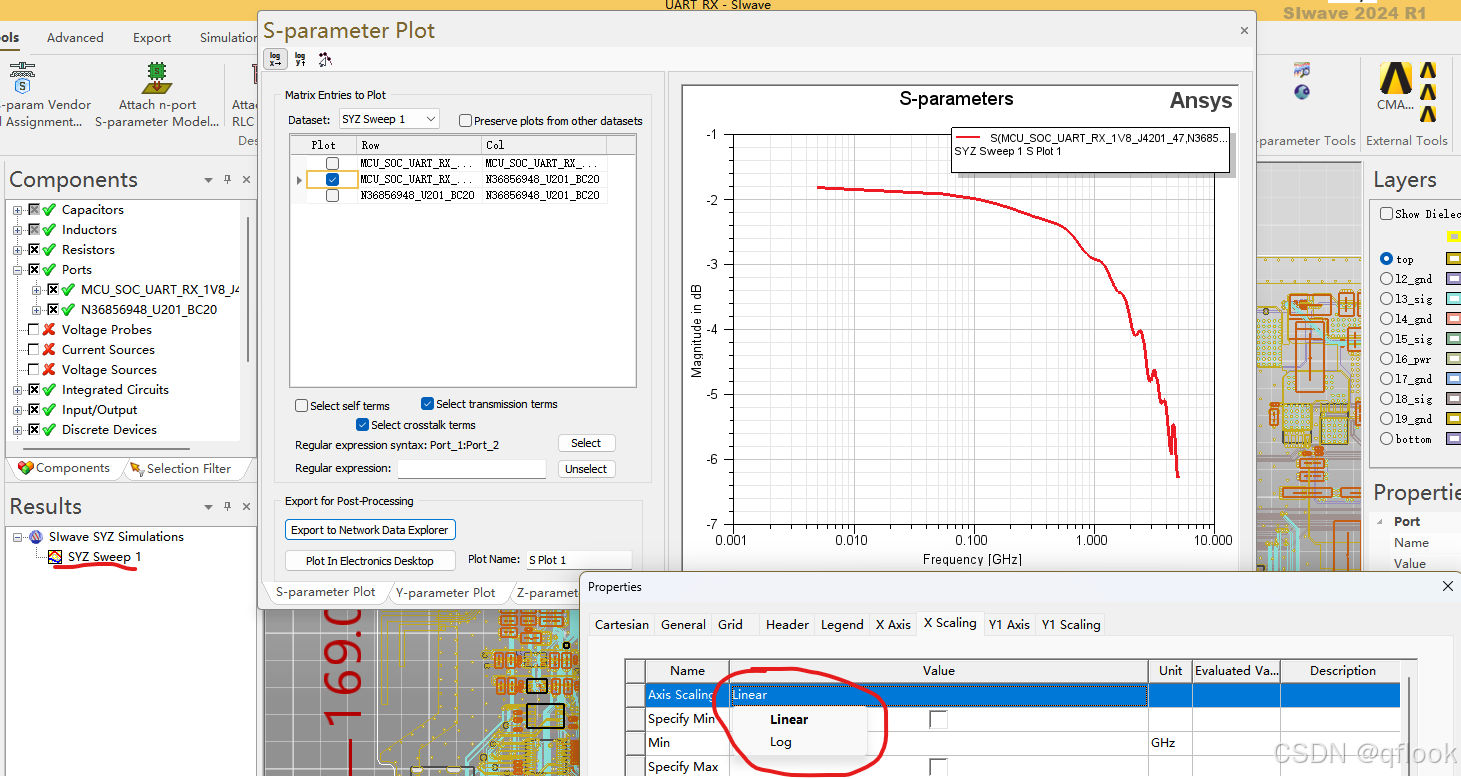Toggle log X axis toolbar icon

coord(275,59)
